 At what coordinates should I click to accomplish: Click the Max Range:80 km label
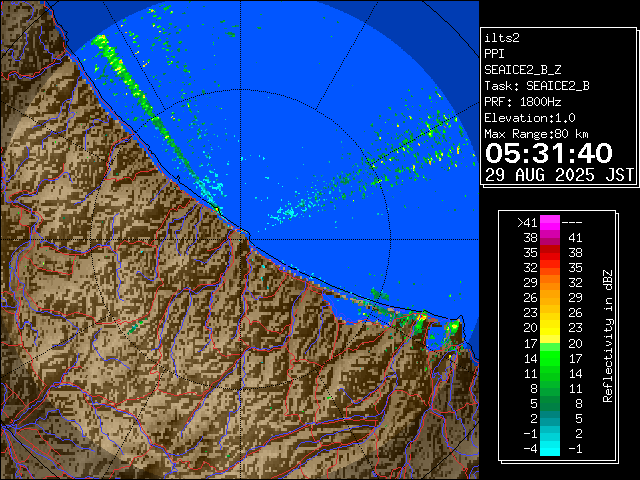[x=536, y=134]
